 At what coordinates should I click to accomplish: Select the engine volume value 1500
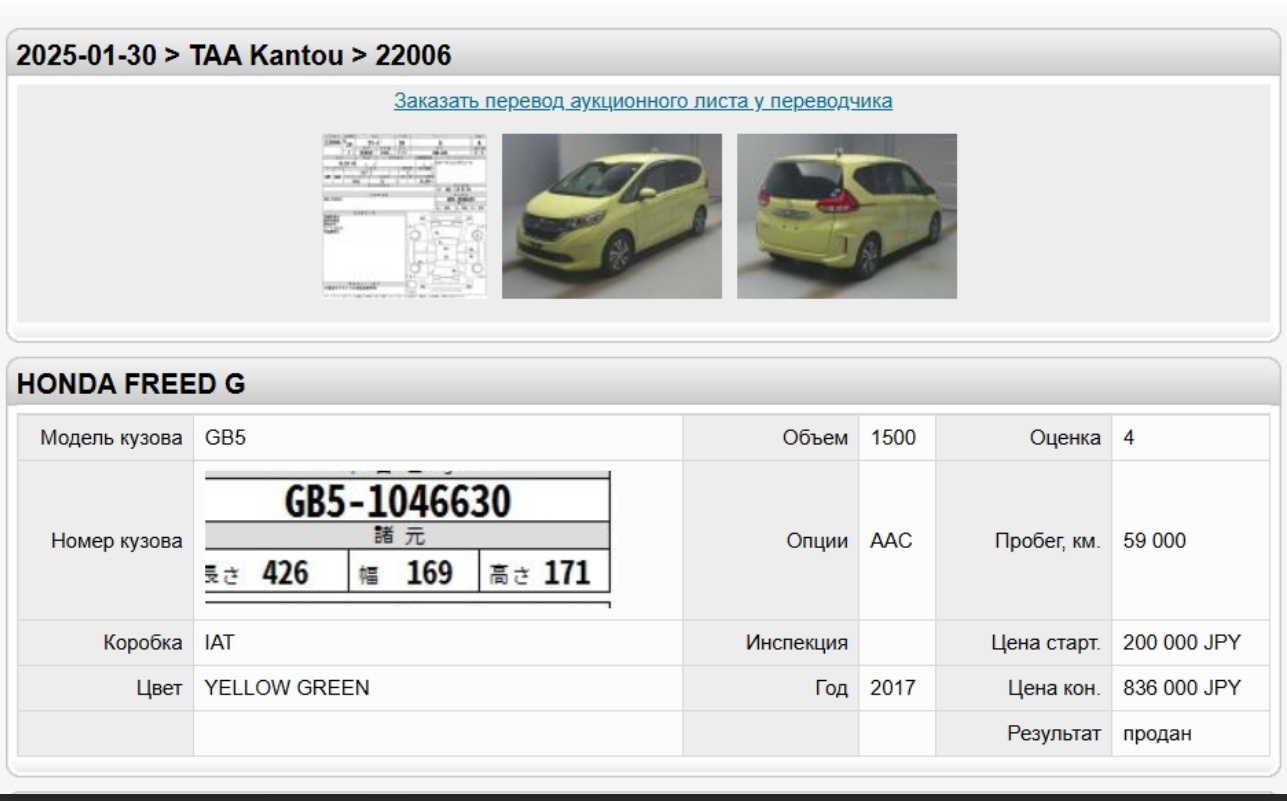point(888,438)
